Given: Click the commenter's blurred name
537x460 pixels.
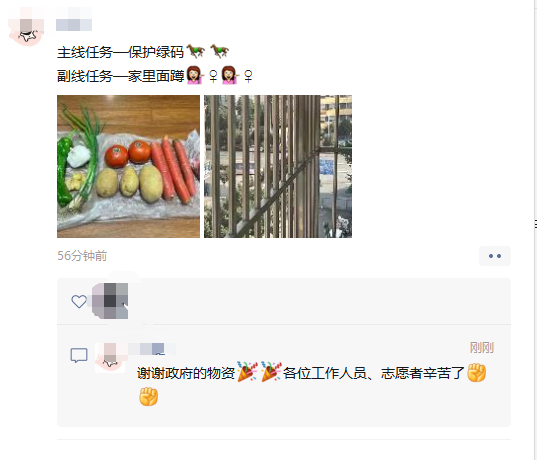Looking at the screenshot, I should pyautogui.click(x=152, y=349).
